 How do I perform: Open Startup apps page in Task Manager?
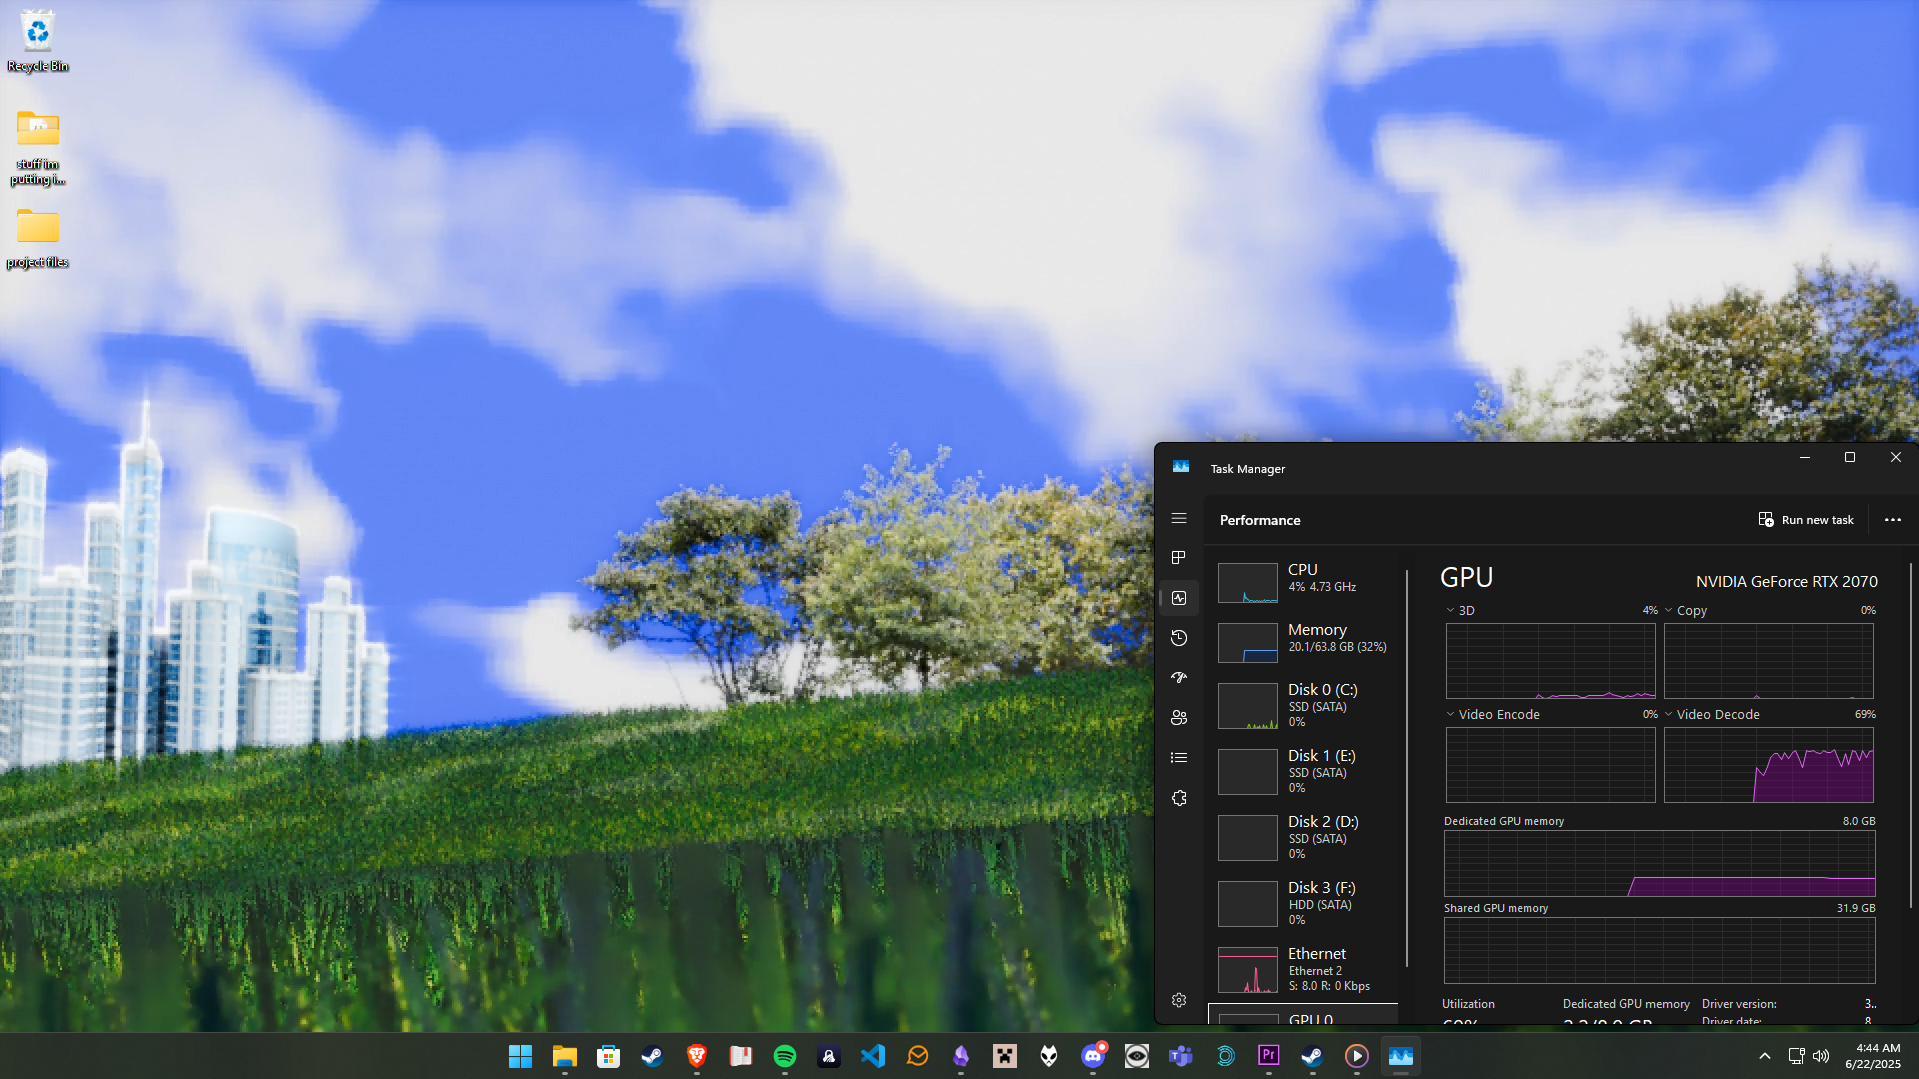click(1179, 678)
